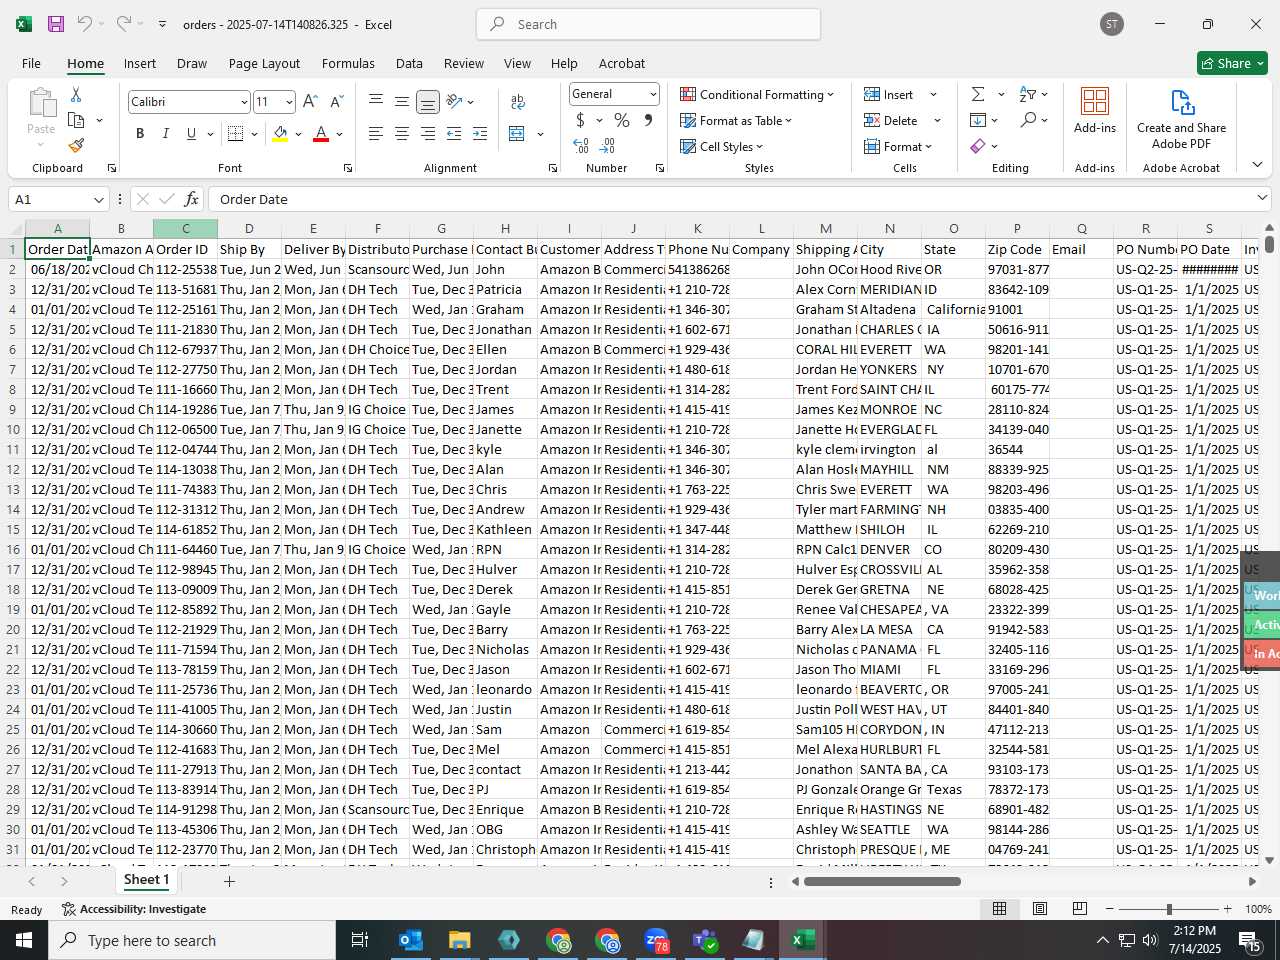Open the General number format dropdown
Image resolution: width=1280 pixels, height=960 pixels.
click(653, 94)
